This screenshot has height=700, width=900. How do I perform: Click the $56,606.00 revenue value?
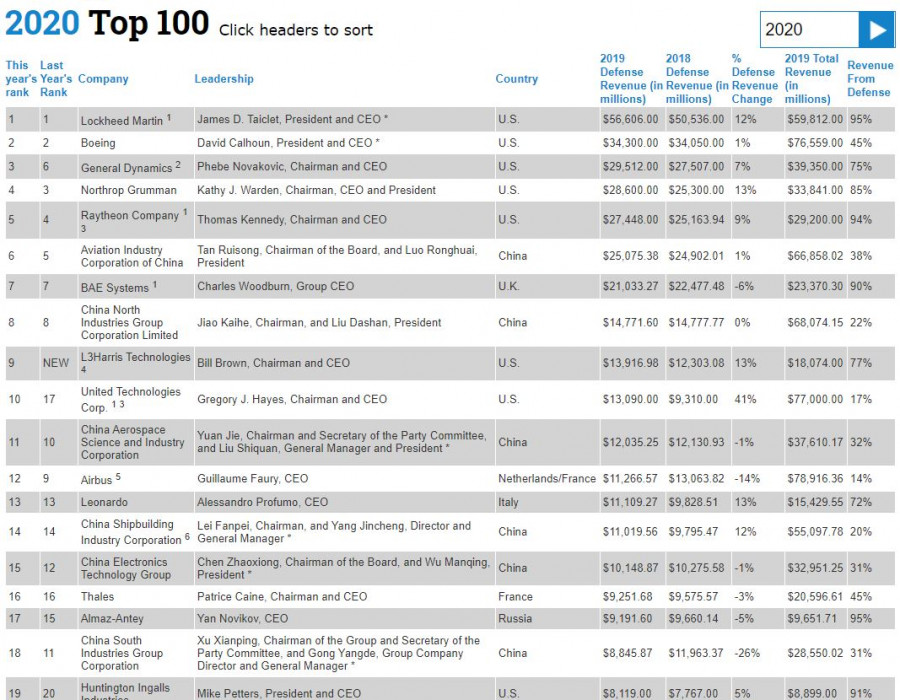click(x=630, y=119)
